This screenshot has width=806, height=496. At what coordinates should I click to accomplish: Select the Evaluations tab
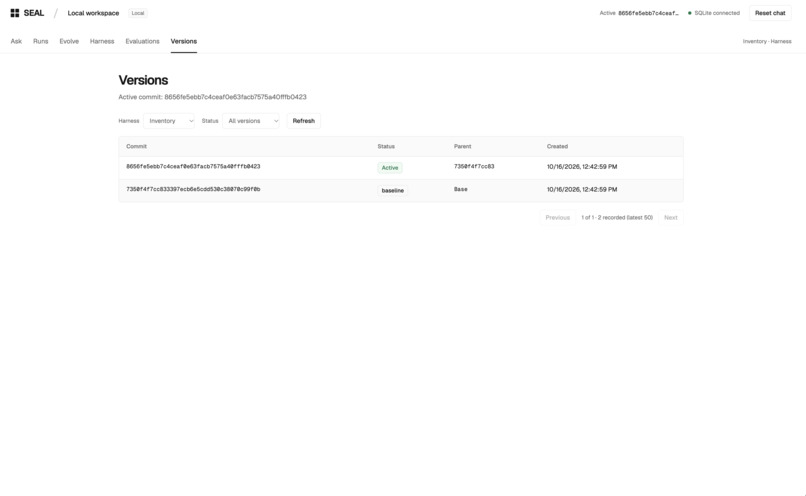[x=142, y=41]
